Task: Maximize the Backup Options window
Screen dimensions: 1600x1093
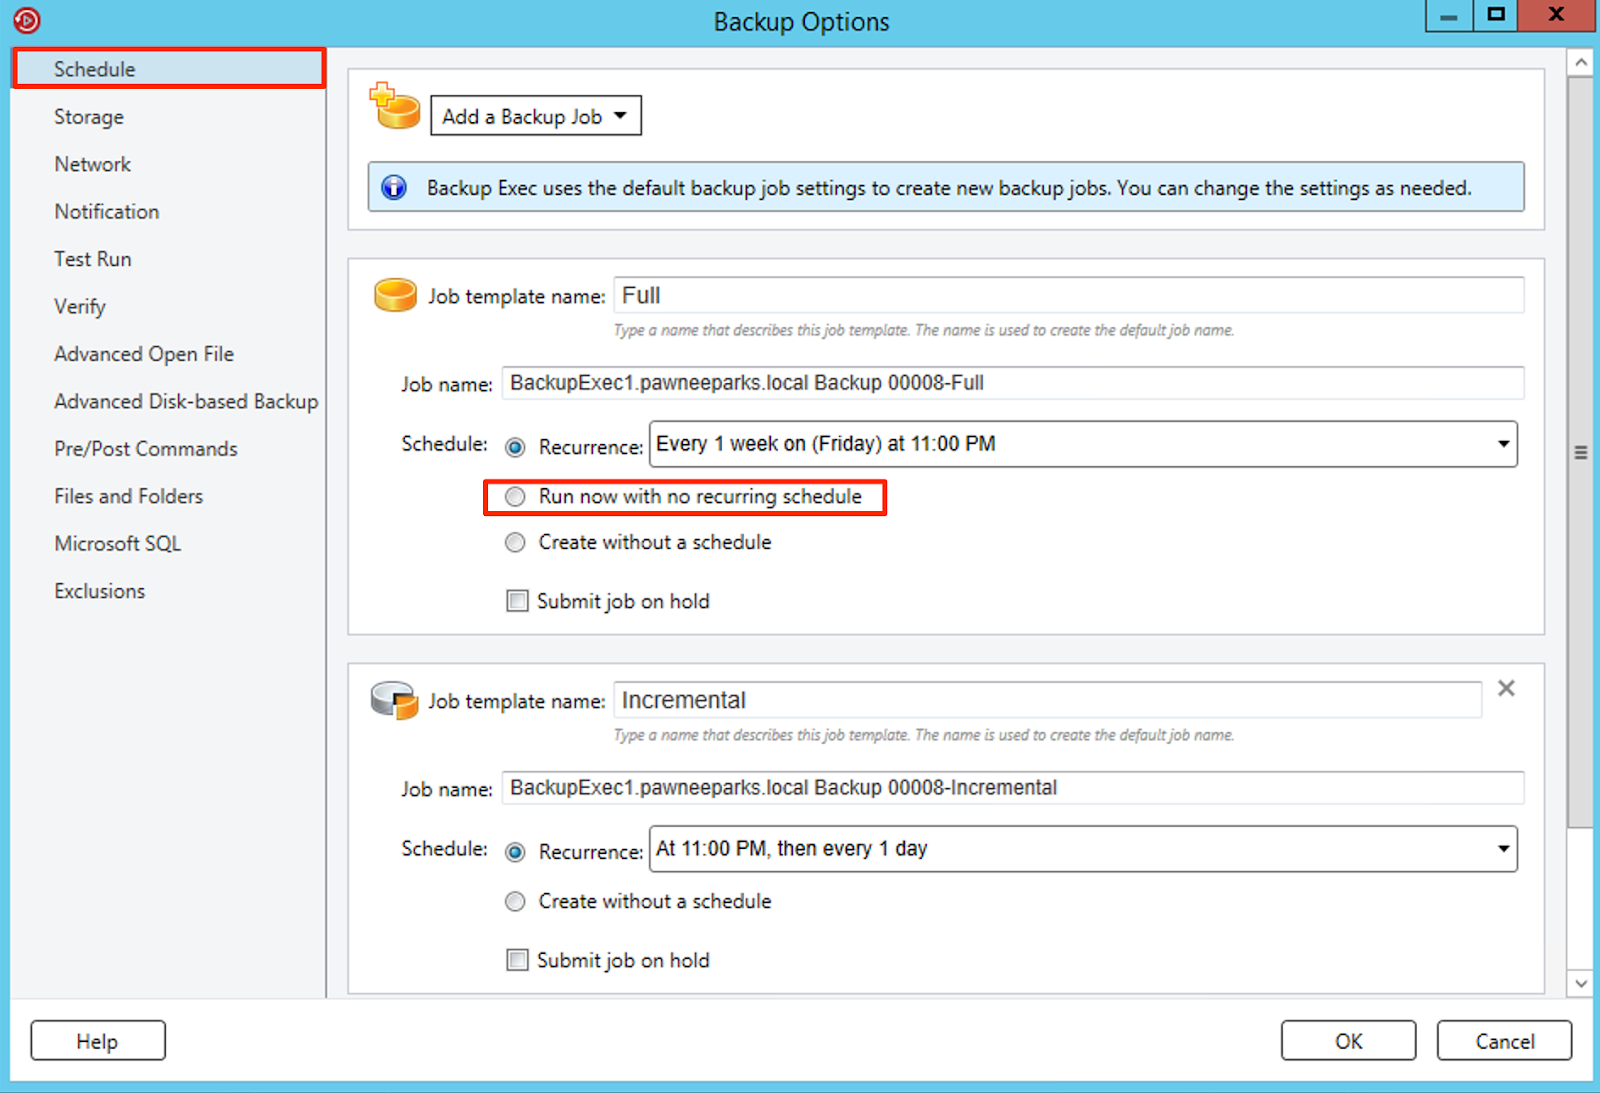Action: coord(1495,15)
